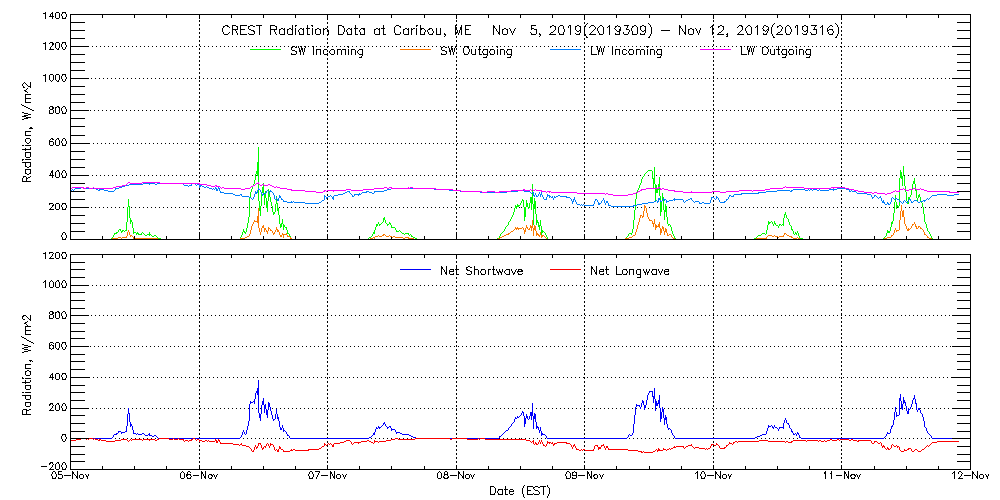Click the -200 tick on bottom chart axis
Viewport: 1000px width, 500px height.
tap(54, 466)
